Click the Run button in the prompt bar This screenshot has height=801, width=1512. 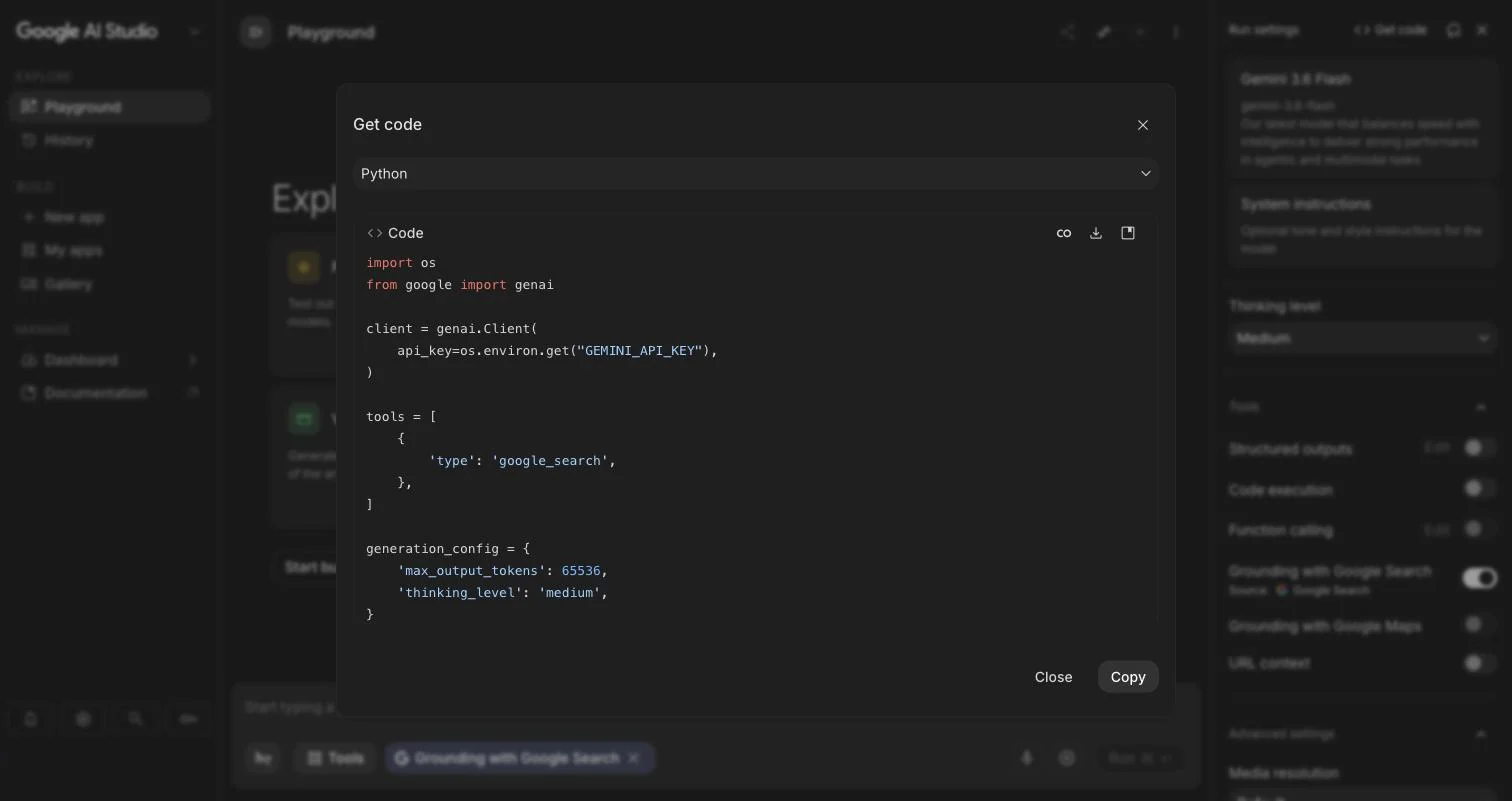pyautogui.click(x=1140, y=759)
